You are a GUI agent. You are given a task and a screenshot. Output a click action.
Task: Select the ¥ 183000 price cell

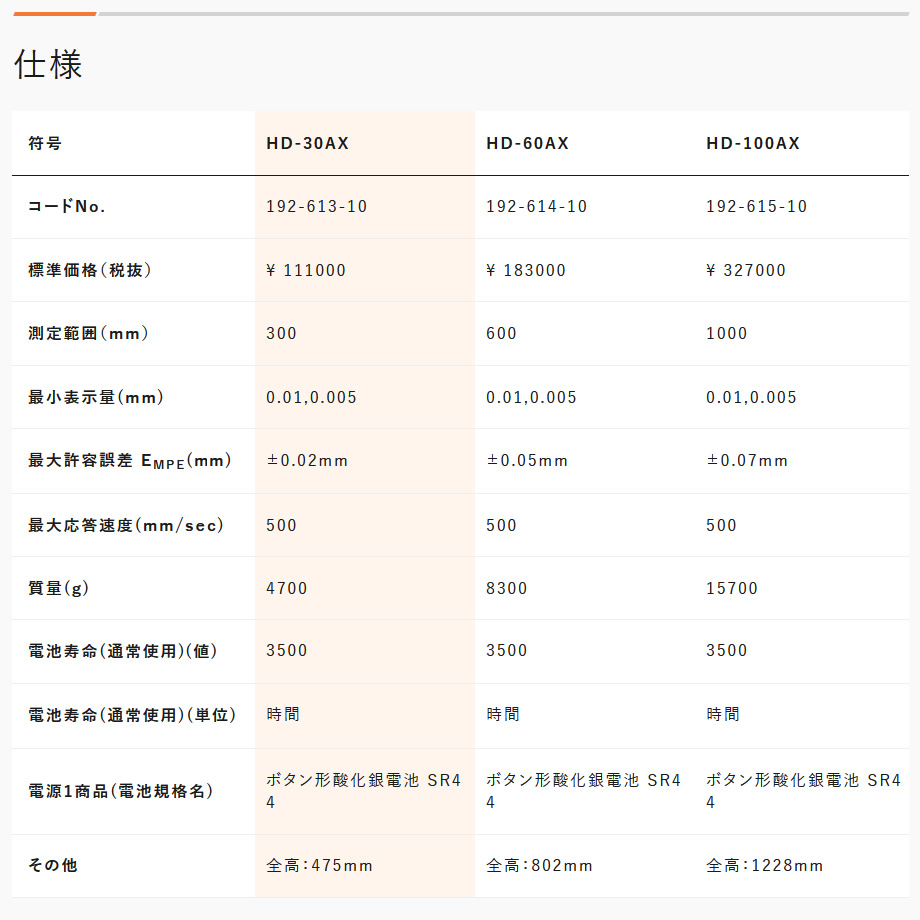point(526,270)
